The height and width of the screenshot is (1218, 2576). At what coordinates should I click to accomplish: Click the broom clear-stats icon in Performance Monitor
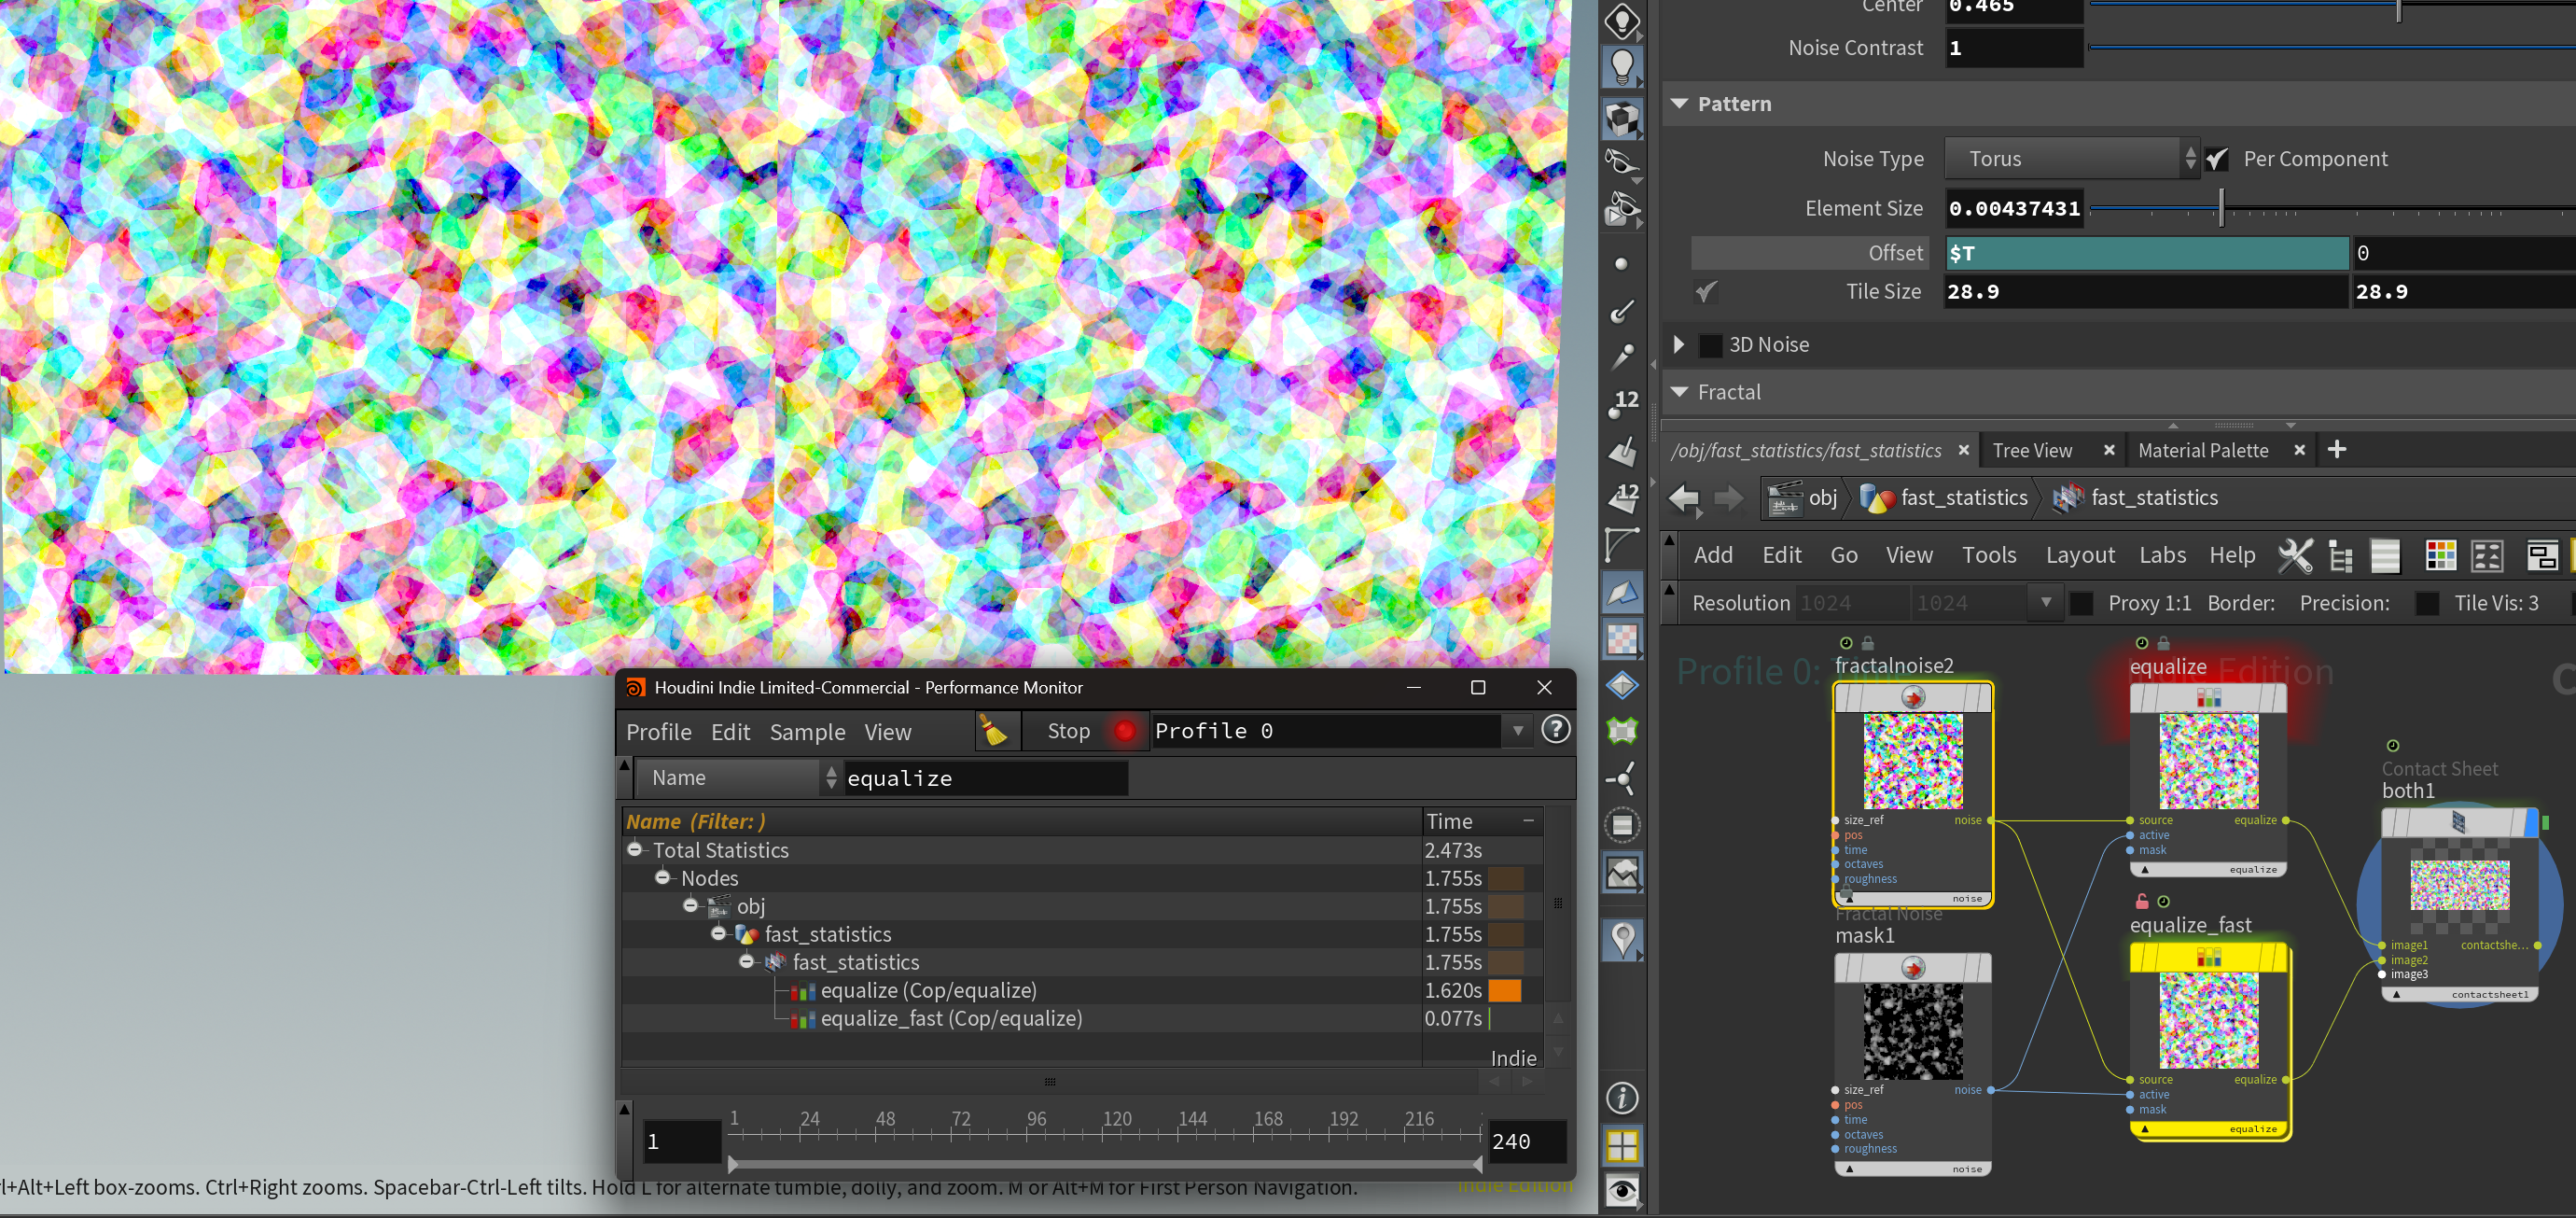pos(994,731)
